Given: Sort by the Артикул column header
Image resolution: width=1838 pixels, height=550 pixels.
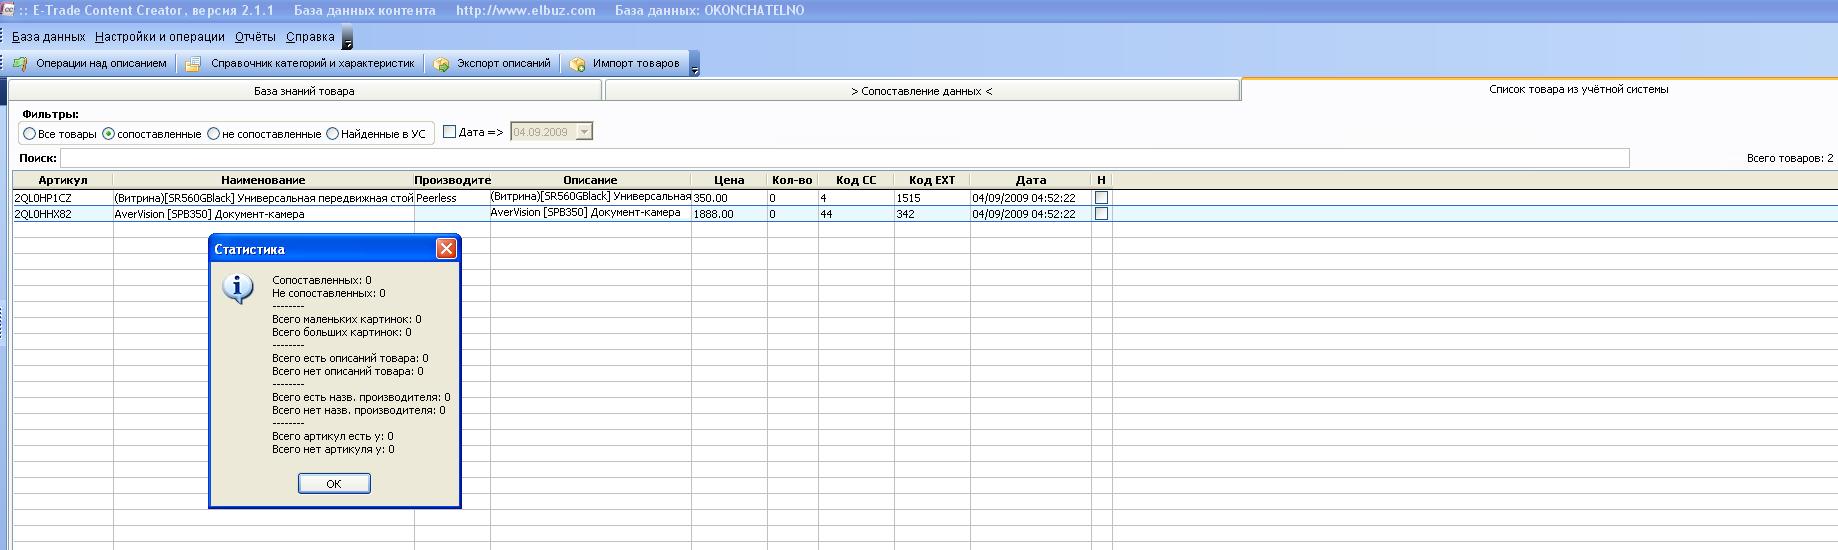Looking at the screenshot, I should coord(63,180).
